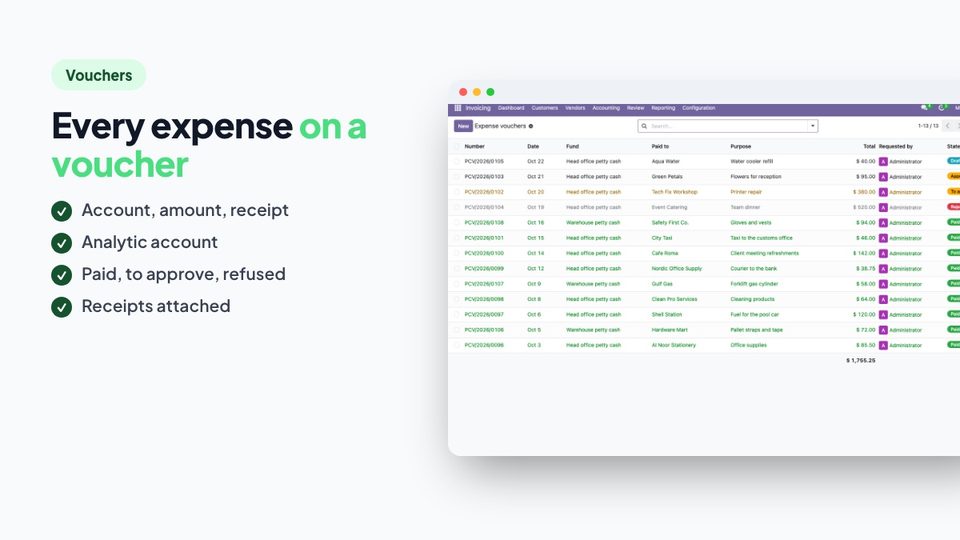Click the '$ 1,755.25' grand total

[x=861, y=361]
